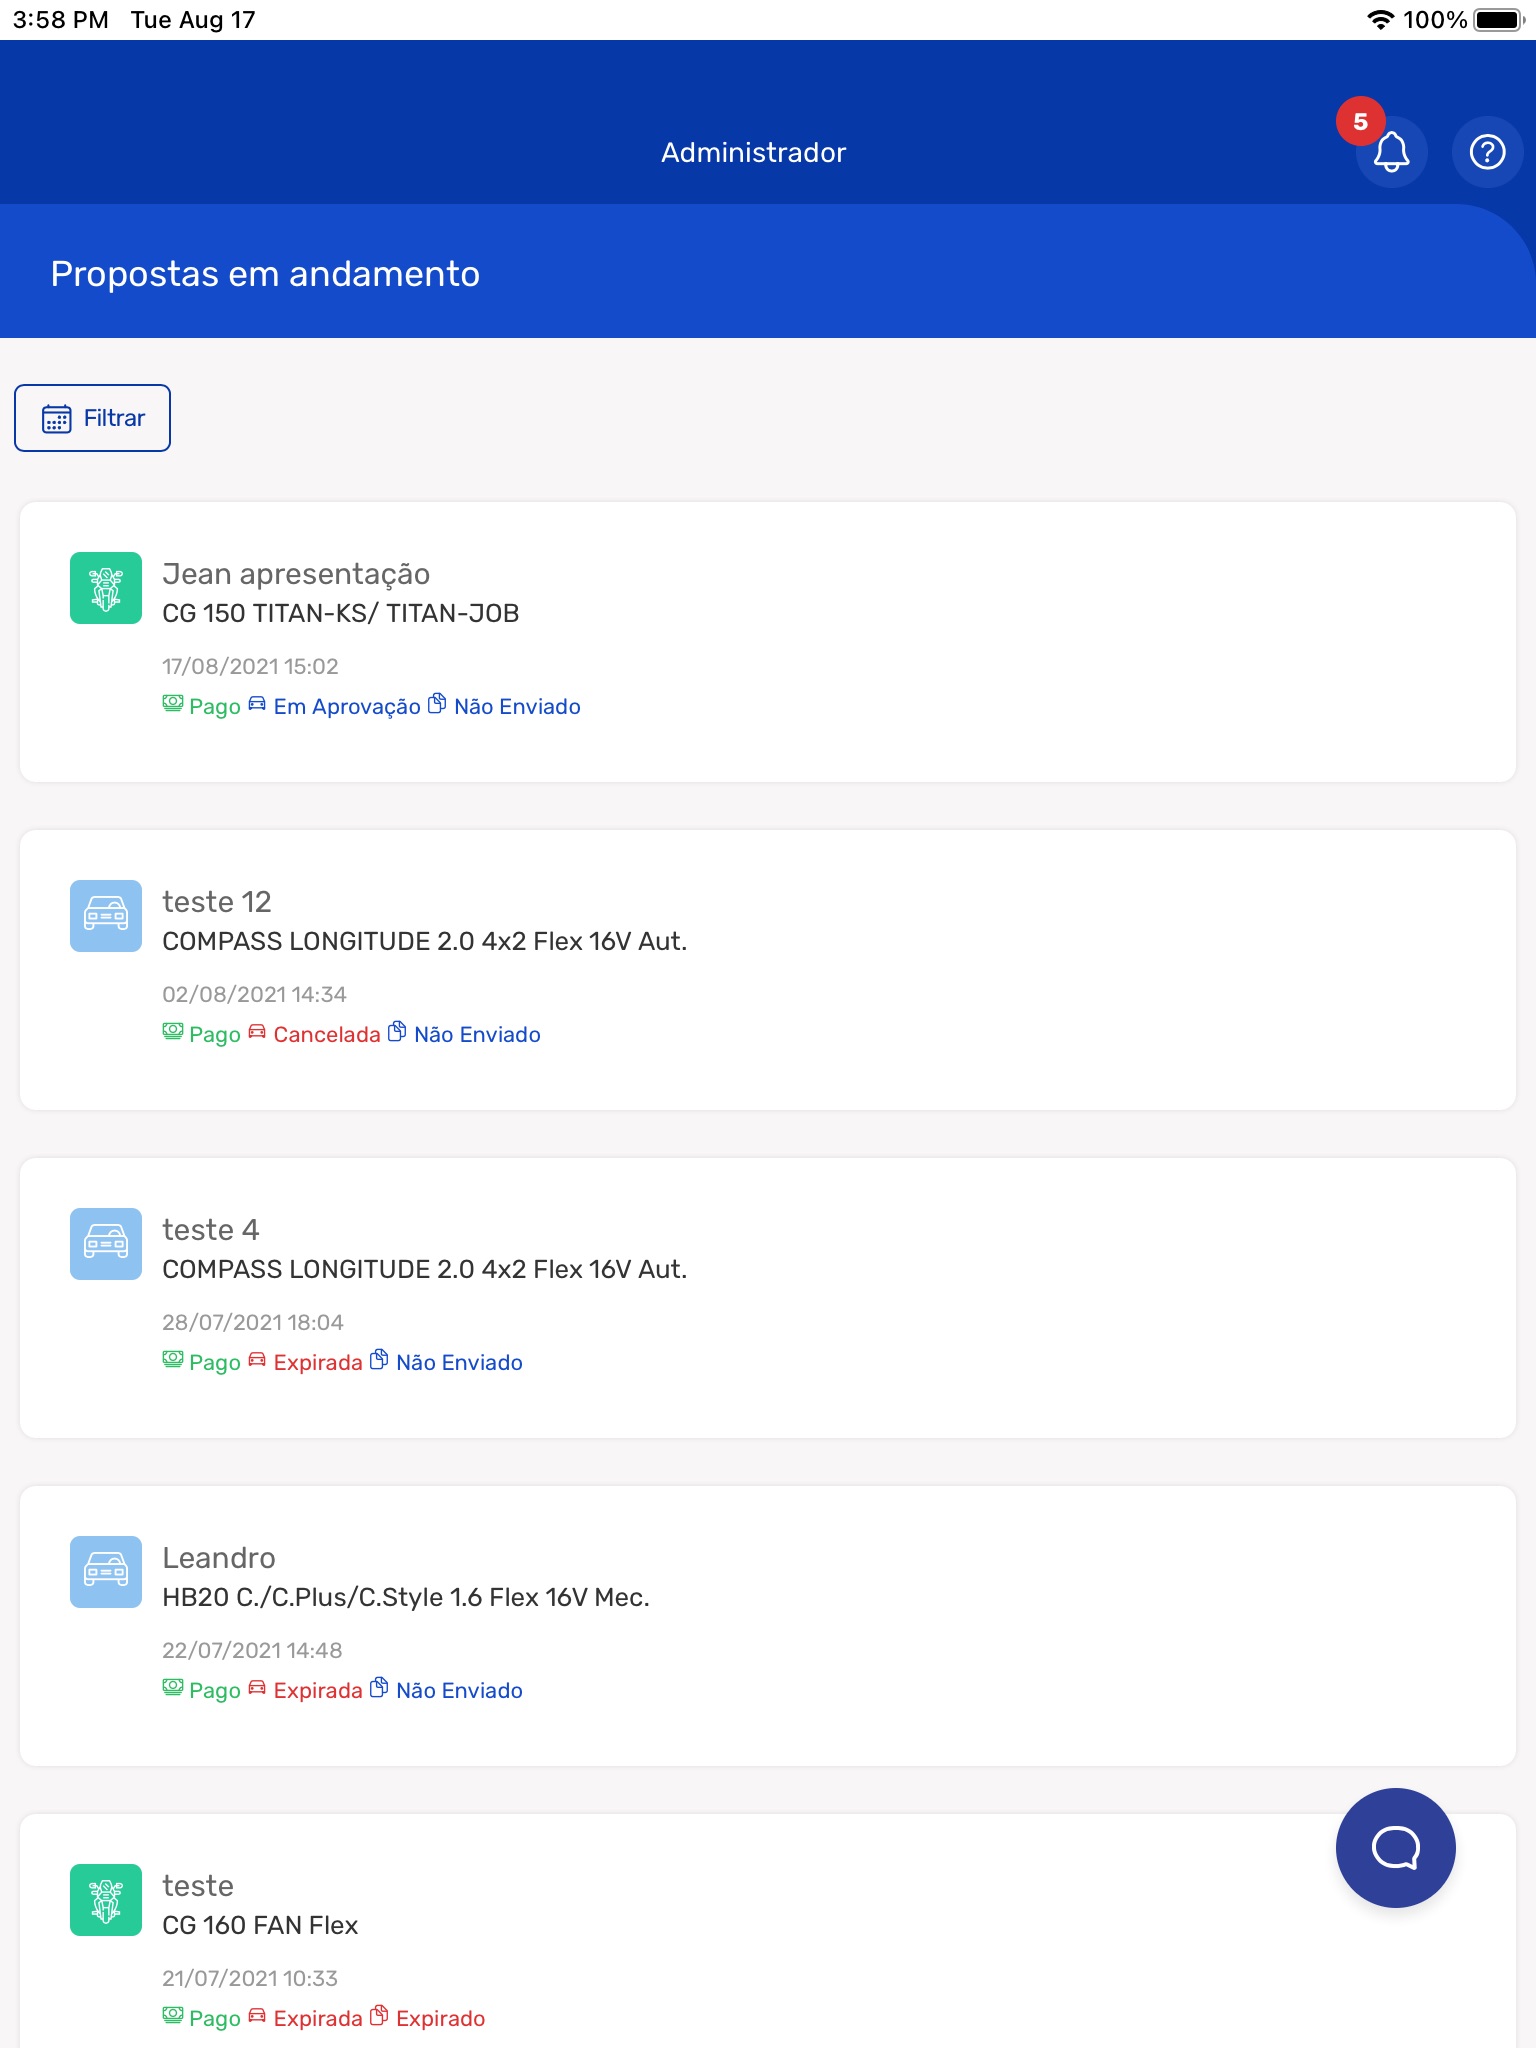Tap car icon for teste 12
Screen dimensions: 1536x2048
106,916
